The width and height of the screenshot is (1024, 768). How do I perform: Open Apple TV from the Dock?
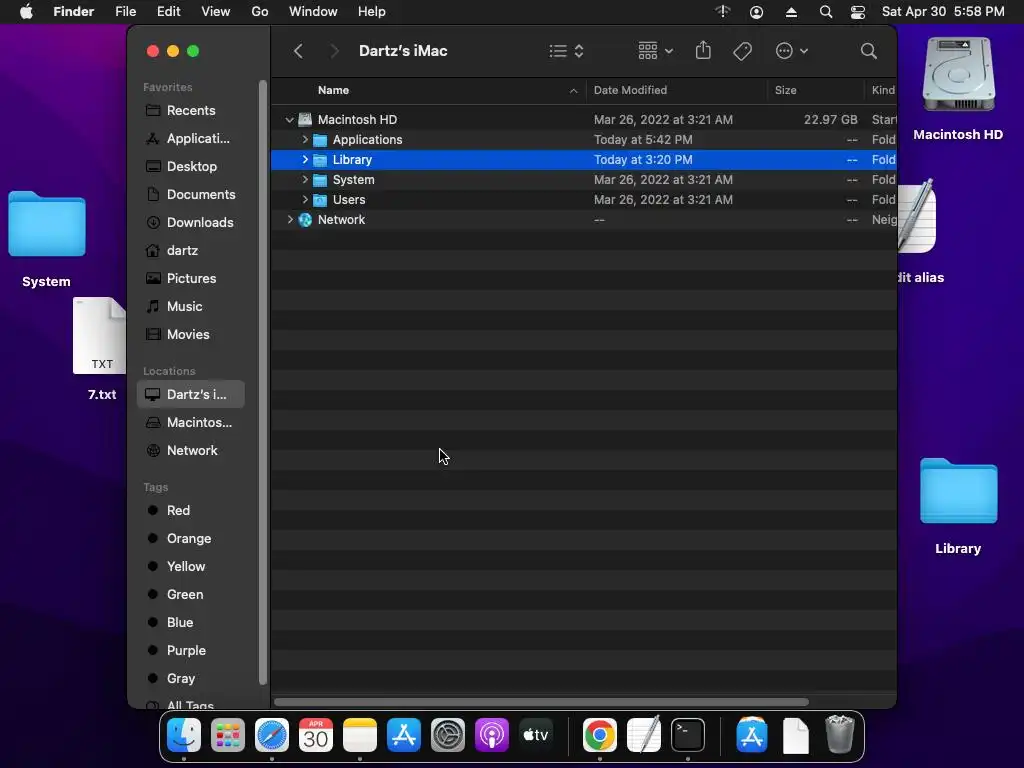tap(536, 735)
